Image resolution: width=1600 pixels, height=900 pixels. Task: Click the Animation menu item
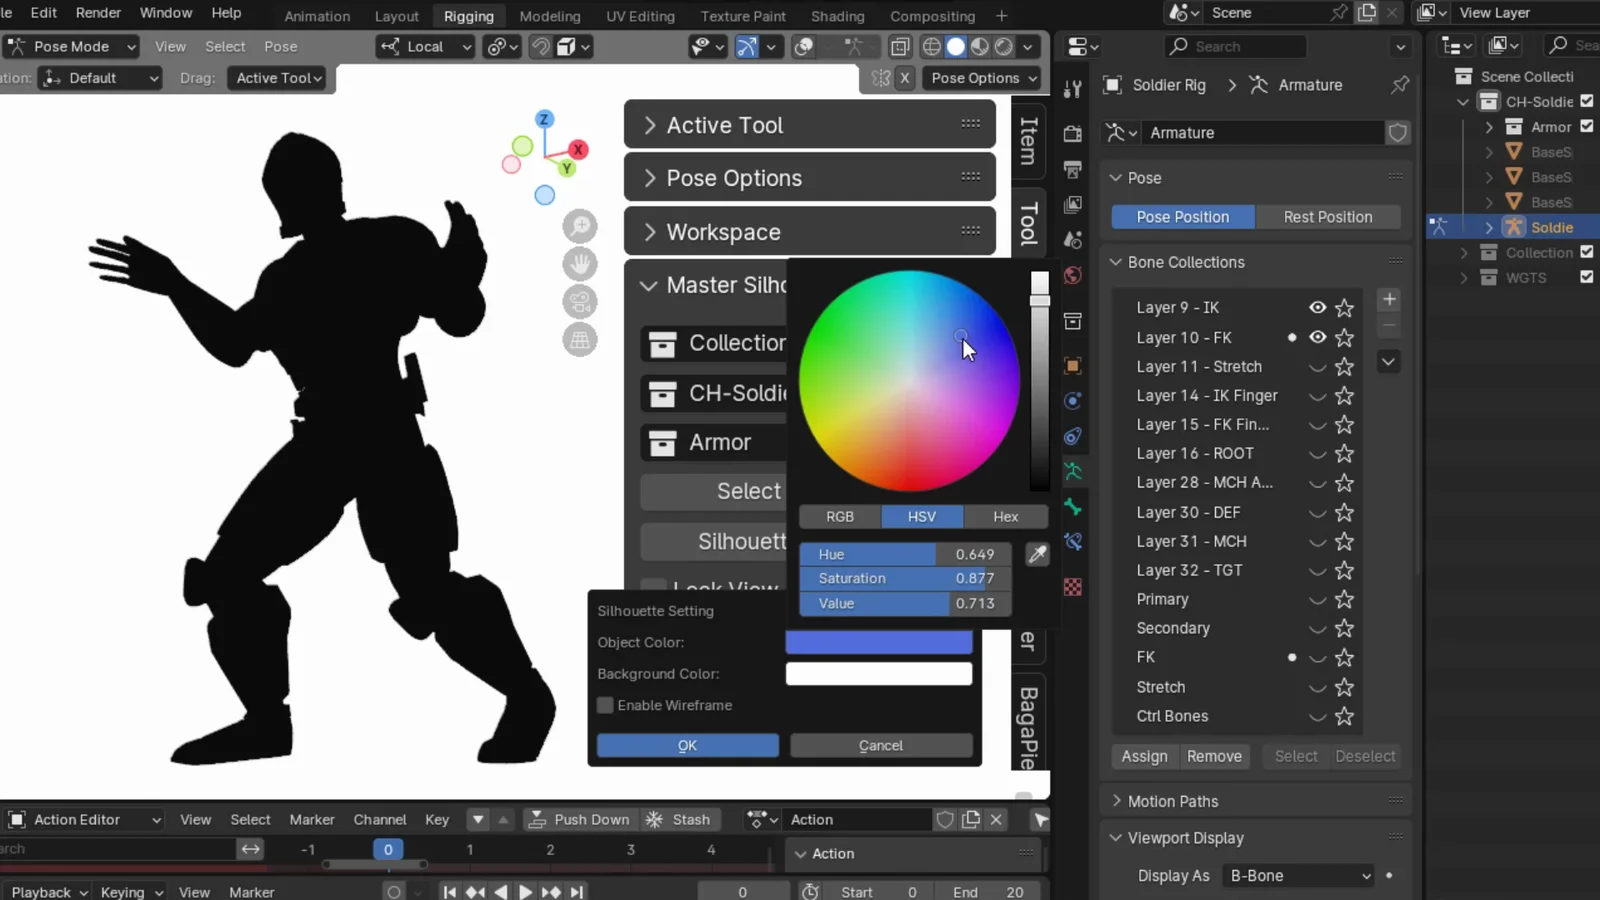pyautogui.click(x=317, y=16)
